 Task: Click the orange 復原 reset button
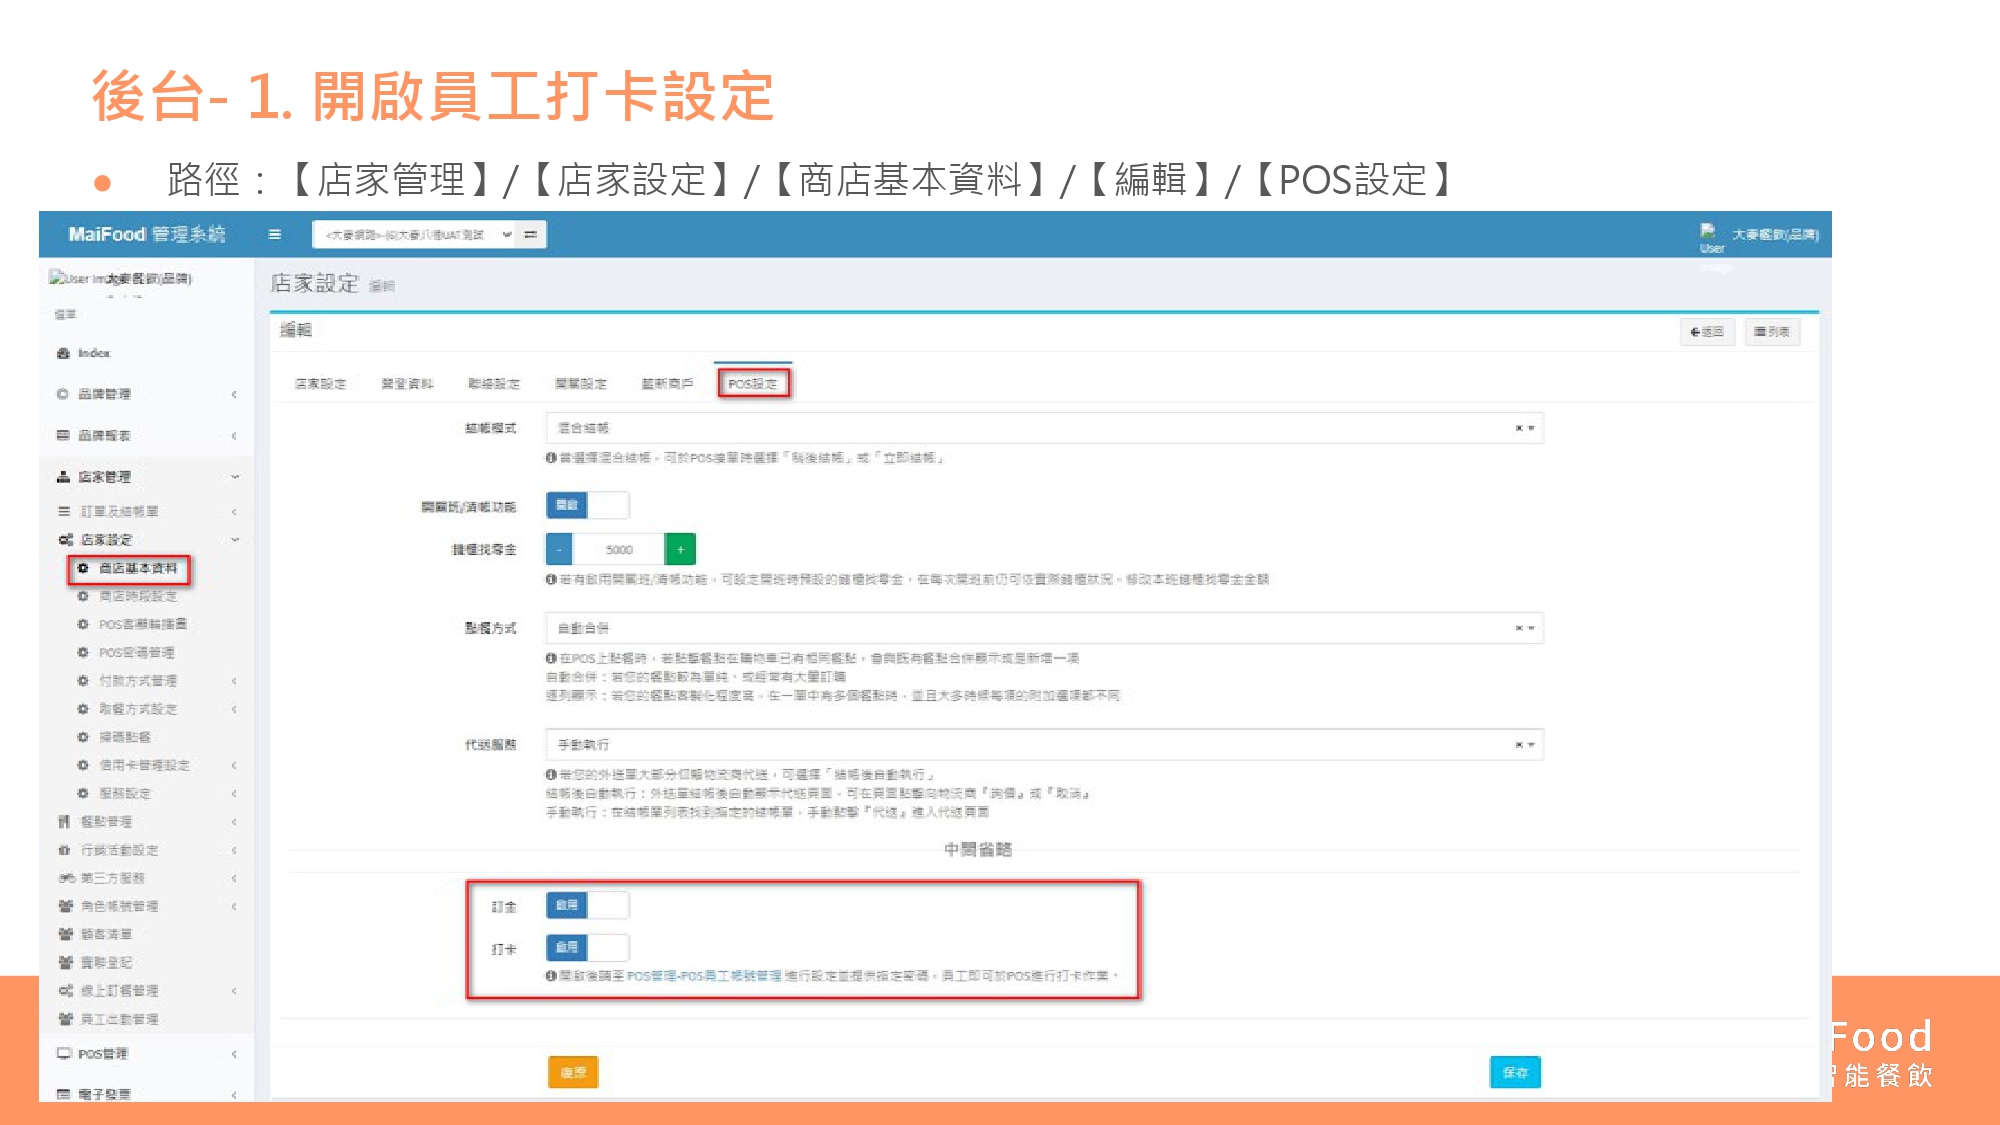tap(573, 1072)
